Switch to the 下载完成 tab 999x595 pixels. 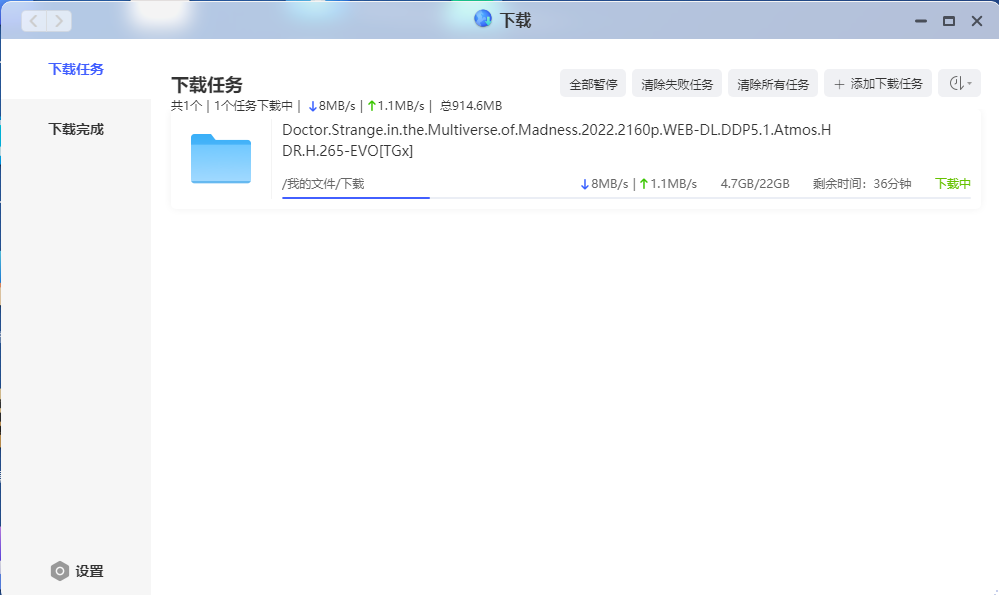coord(76,129)
